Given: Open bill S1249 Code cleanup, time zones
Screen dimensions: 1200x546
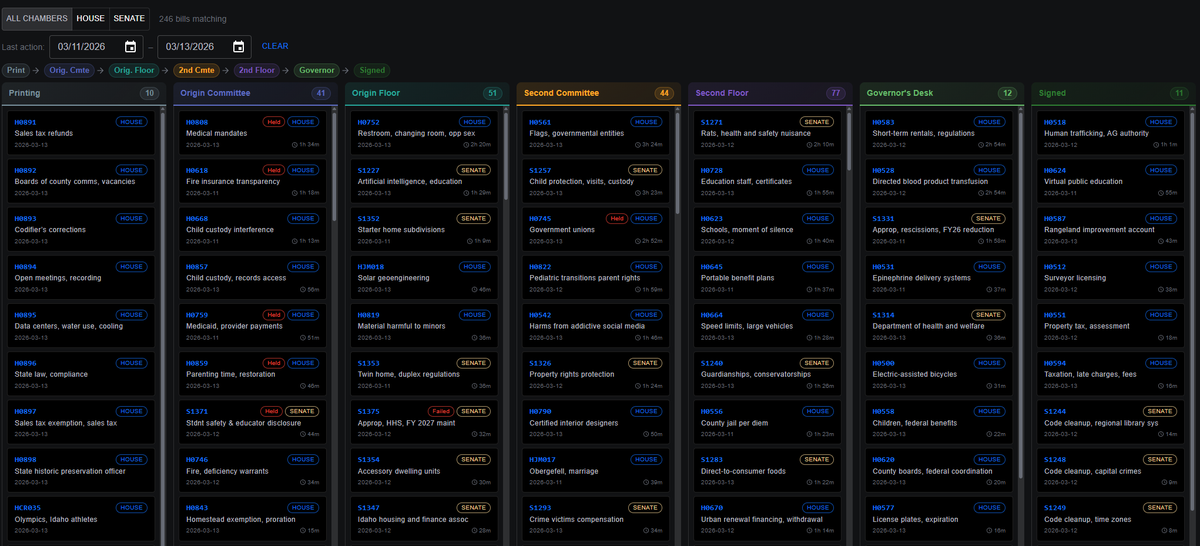Looking at the screenshot, I should [x=1112, y=517].
